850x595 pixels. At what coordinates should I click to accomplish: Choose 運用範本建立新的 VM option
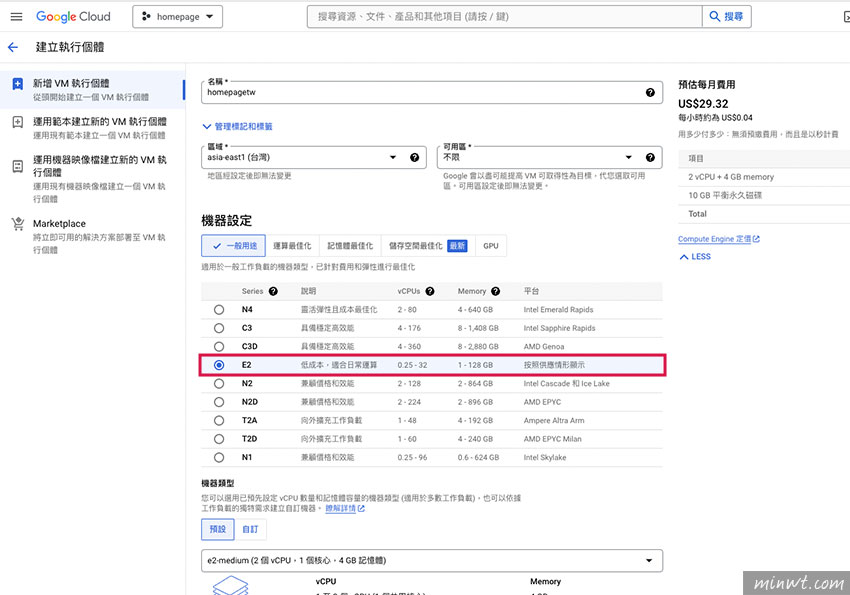[93, 128]
